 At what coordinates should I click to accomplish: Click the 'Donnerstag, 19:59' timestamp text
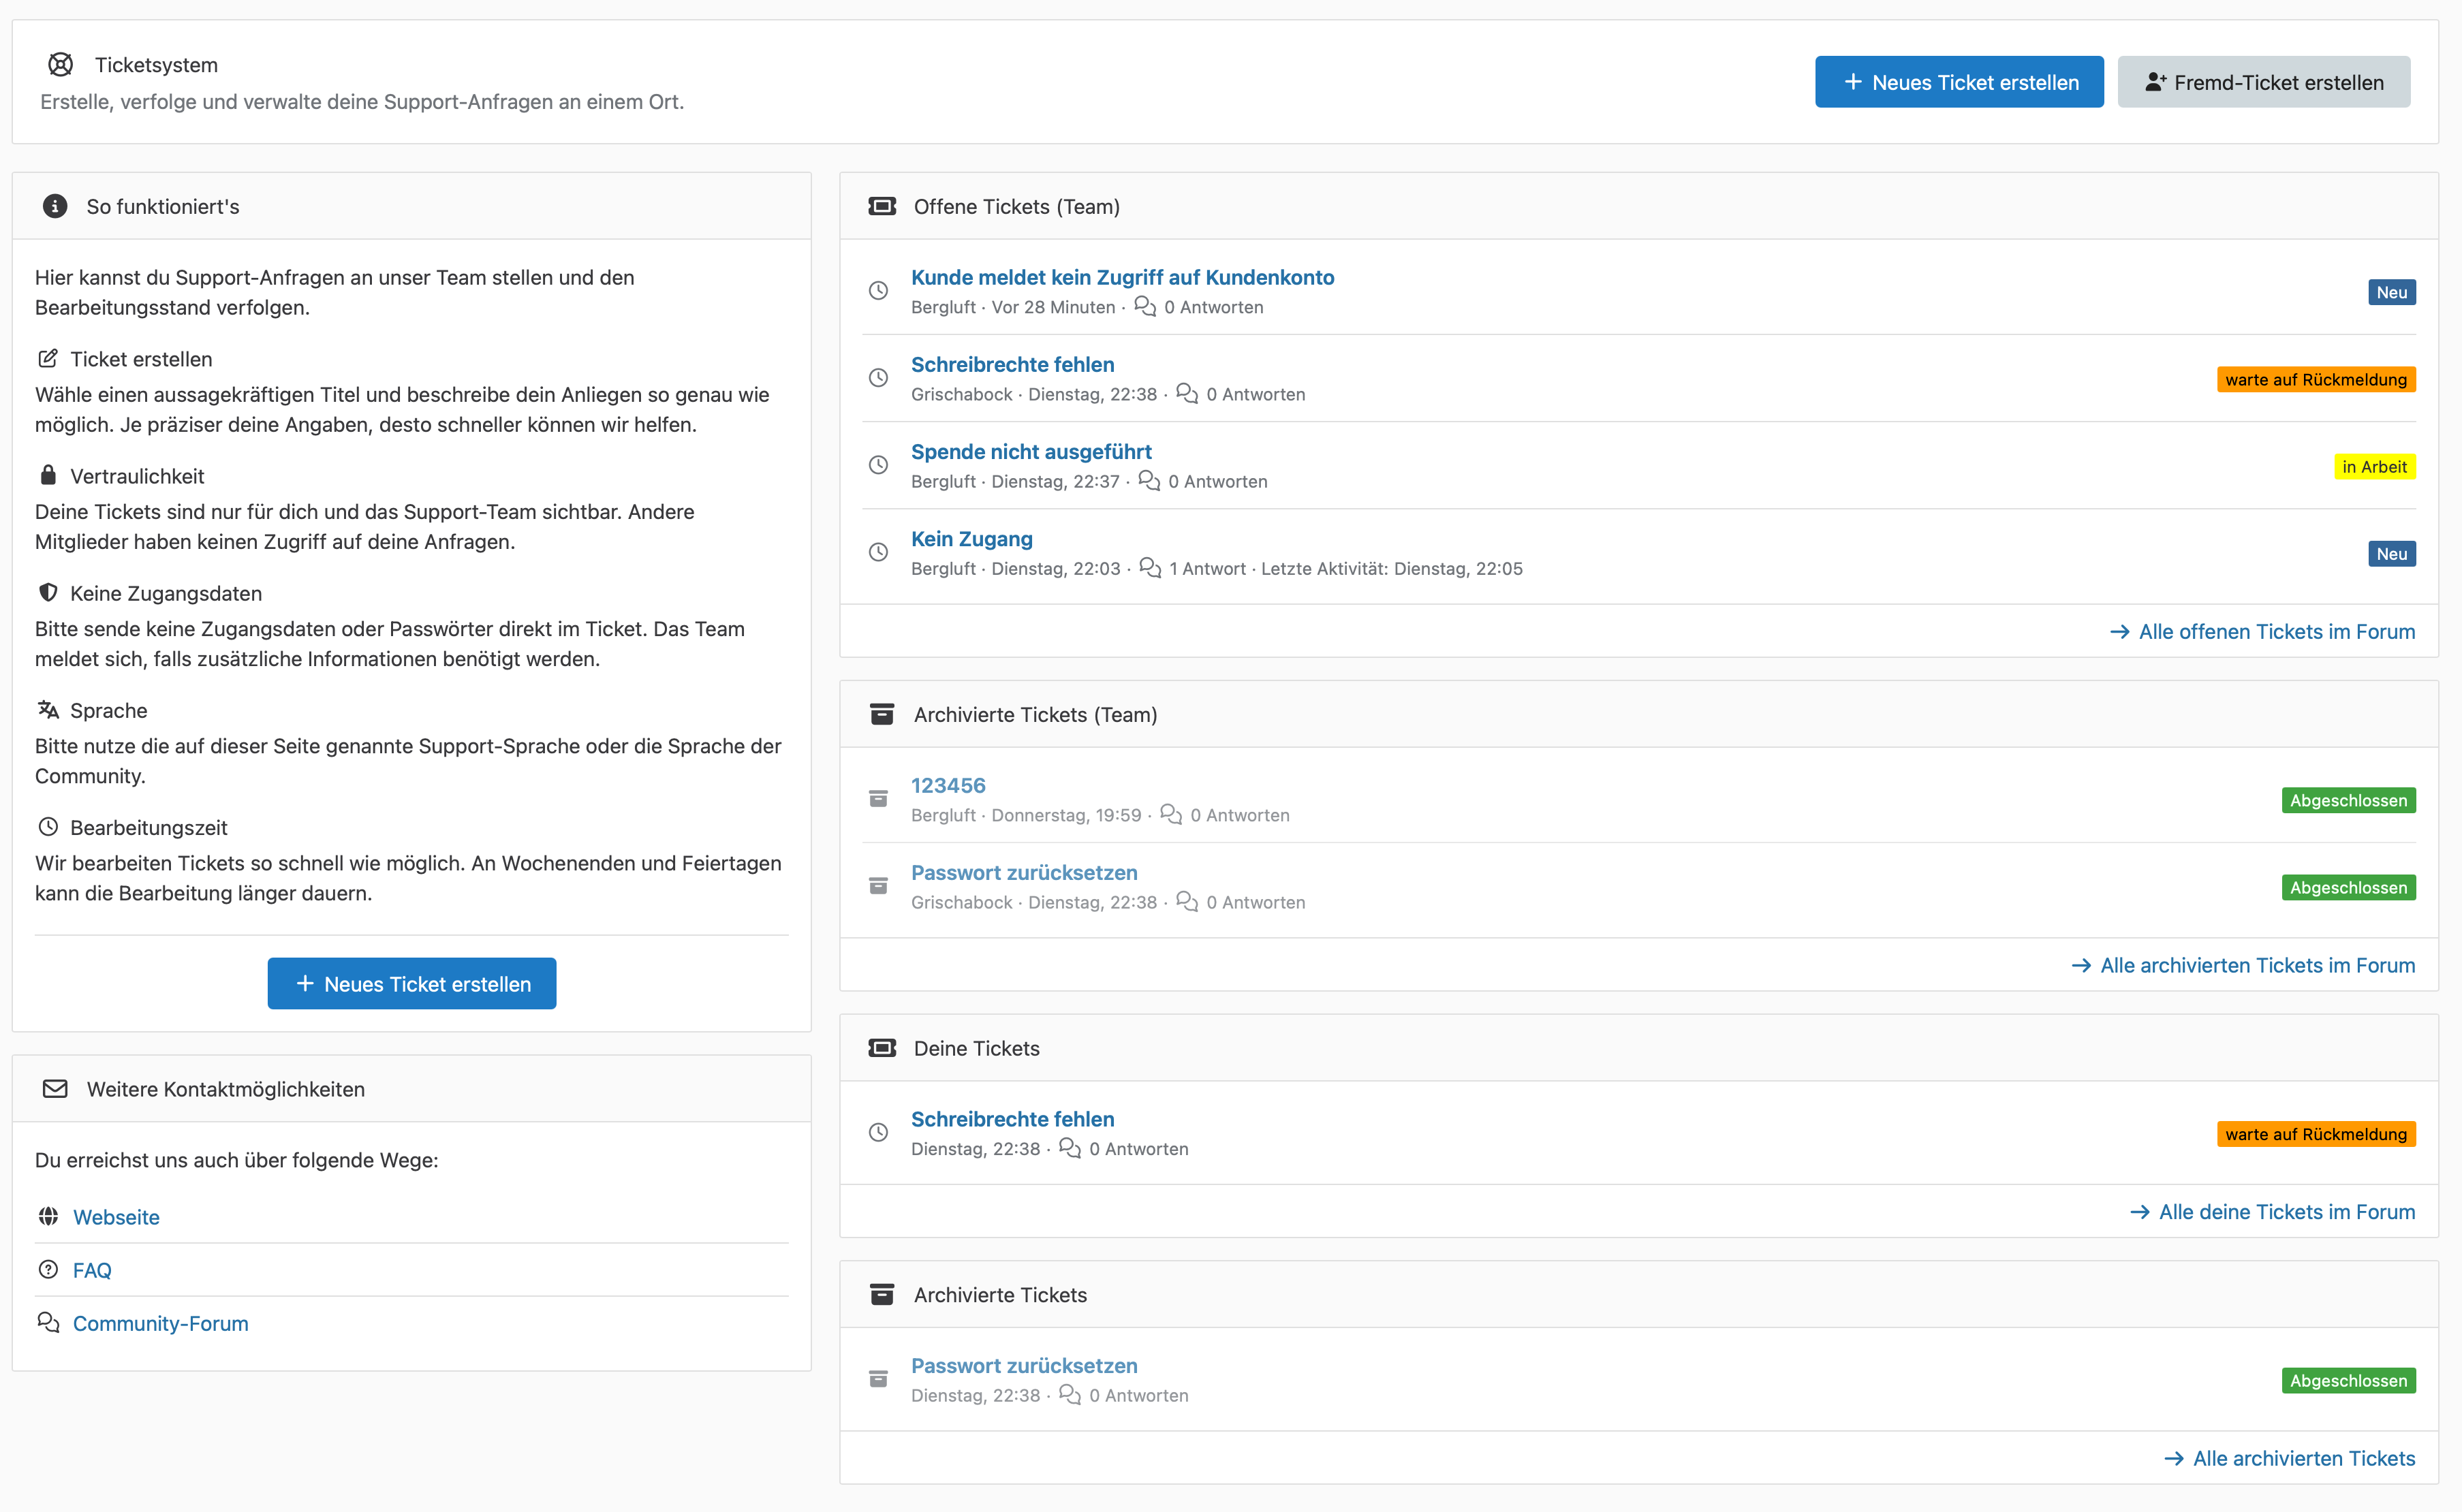pos(1066,815)
